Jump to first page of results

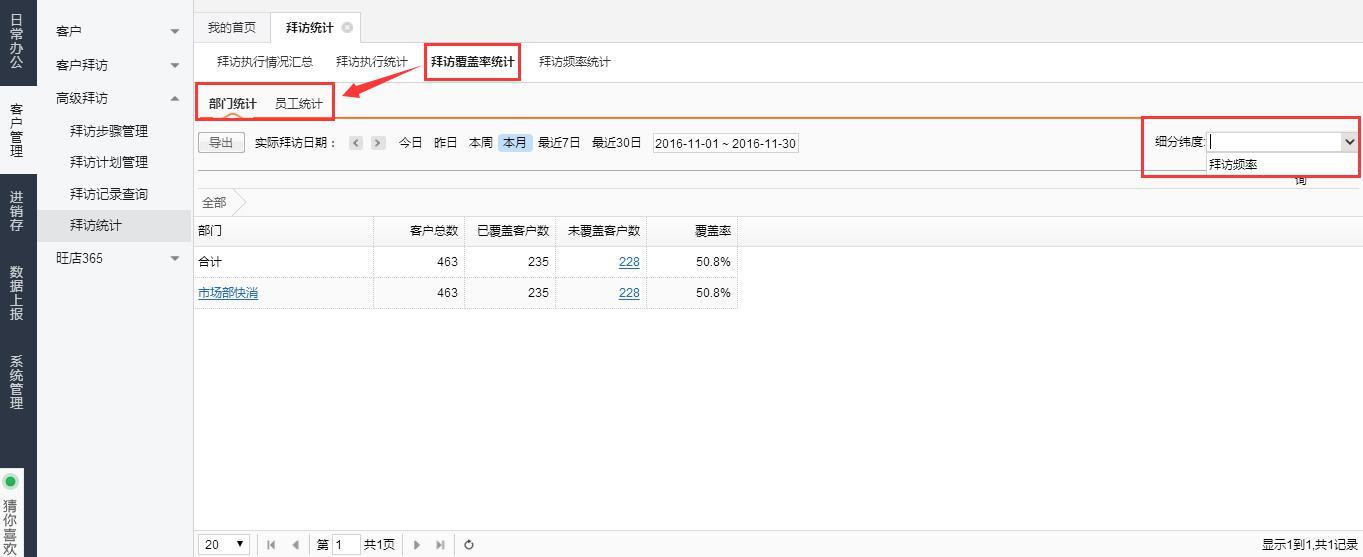pos(271,545)
